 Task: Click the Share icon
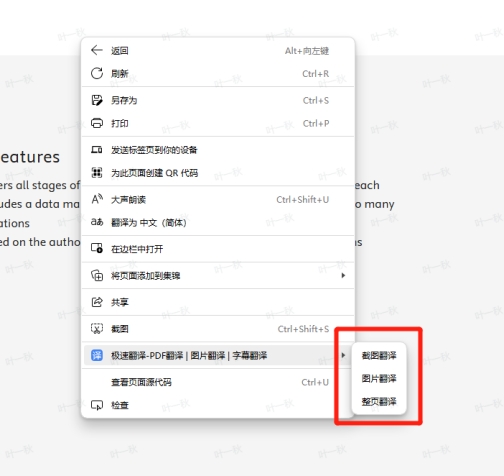(97, 302)
